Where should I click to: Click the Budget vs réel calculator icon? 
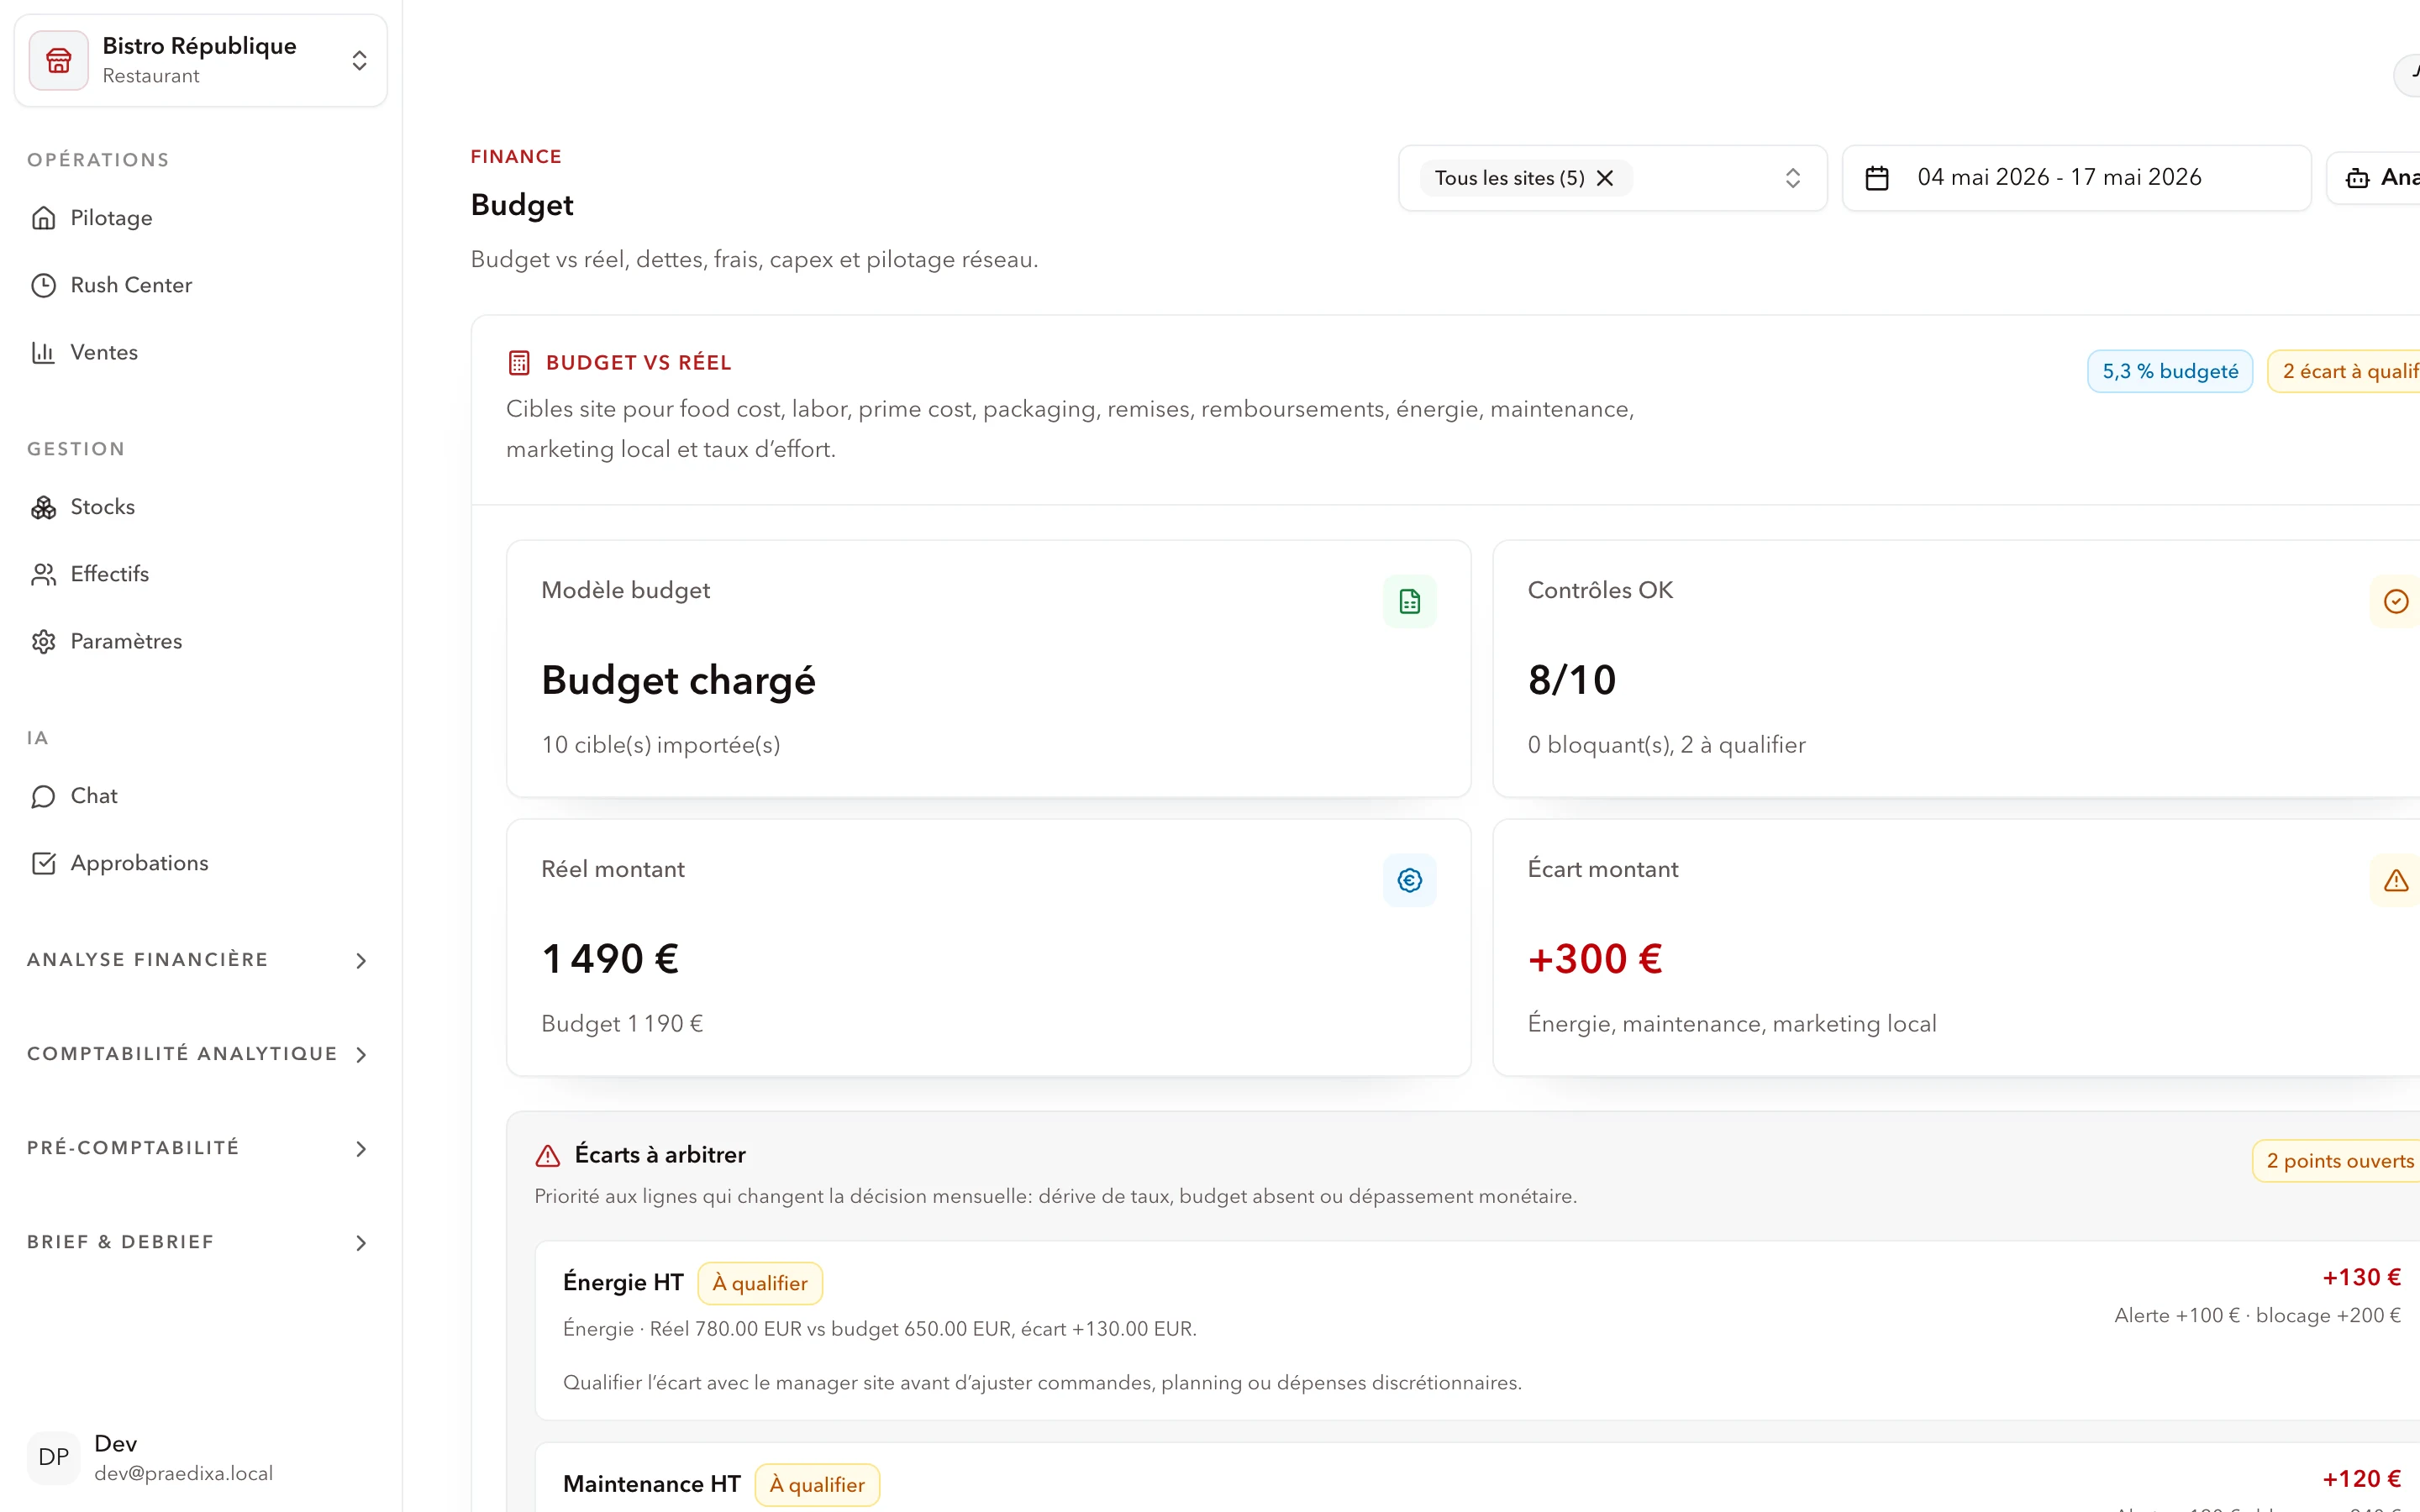(x=519, y=363)
